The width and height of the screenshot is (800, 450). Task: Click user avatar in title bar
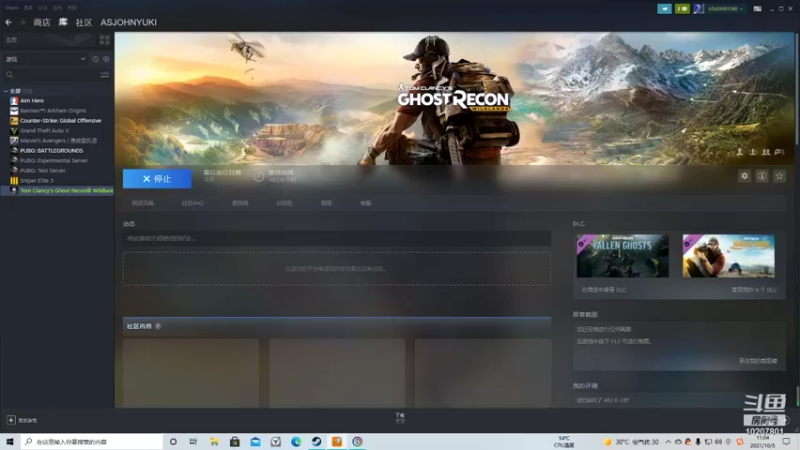click(x=698, y=9)
